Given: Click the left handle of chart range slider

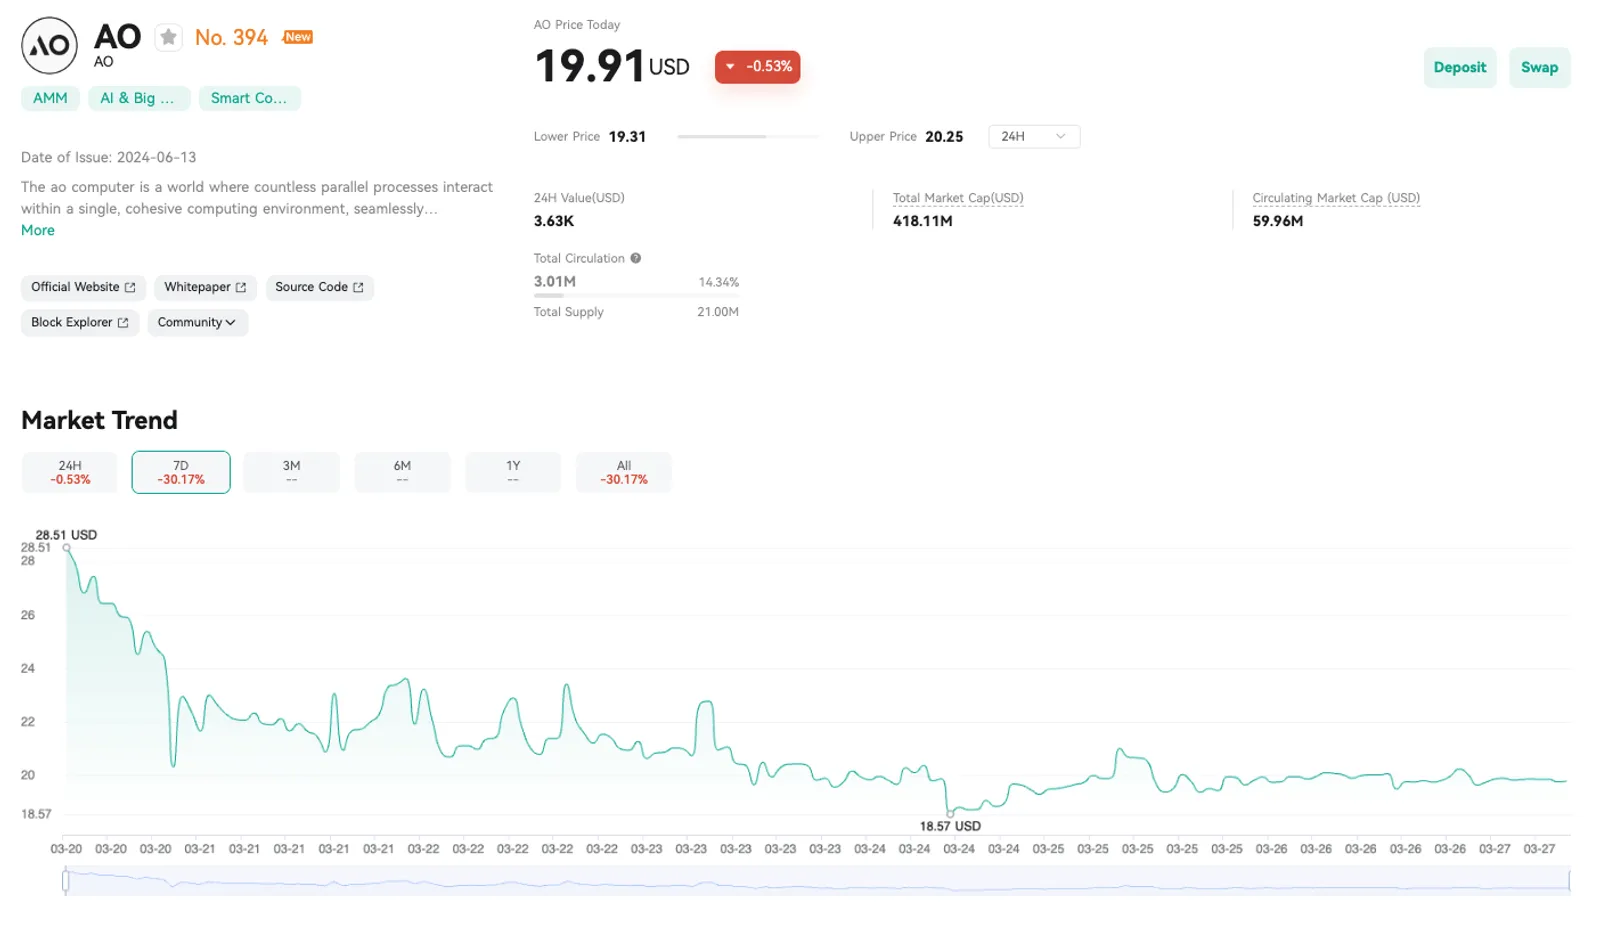Looking at the screenshot, I should point(65,880).
